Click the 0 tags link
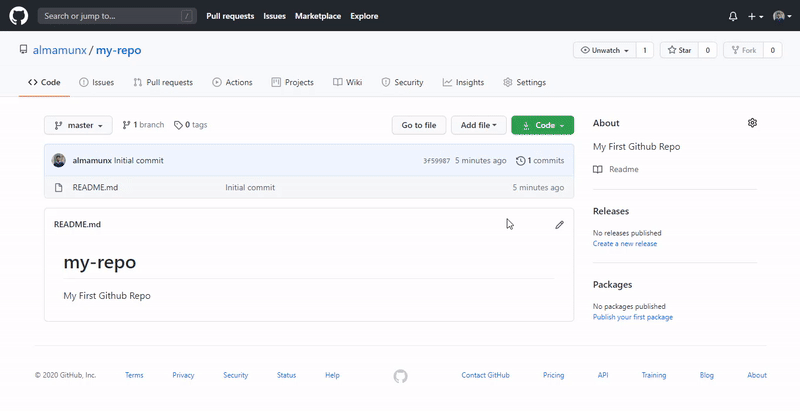The image size is (800, 411). pos(191,125)
